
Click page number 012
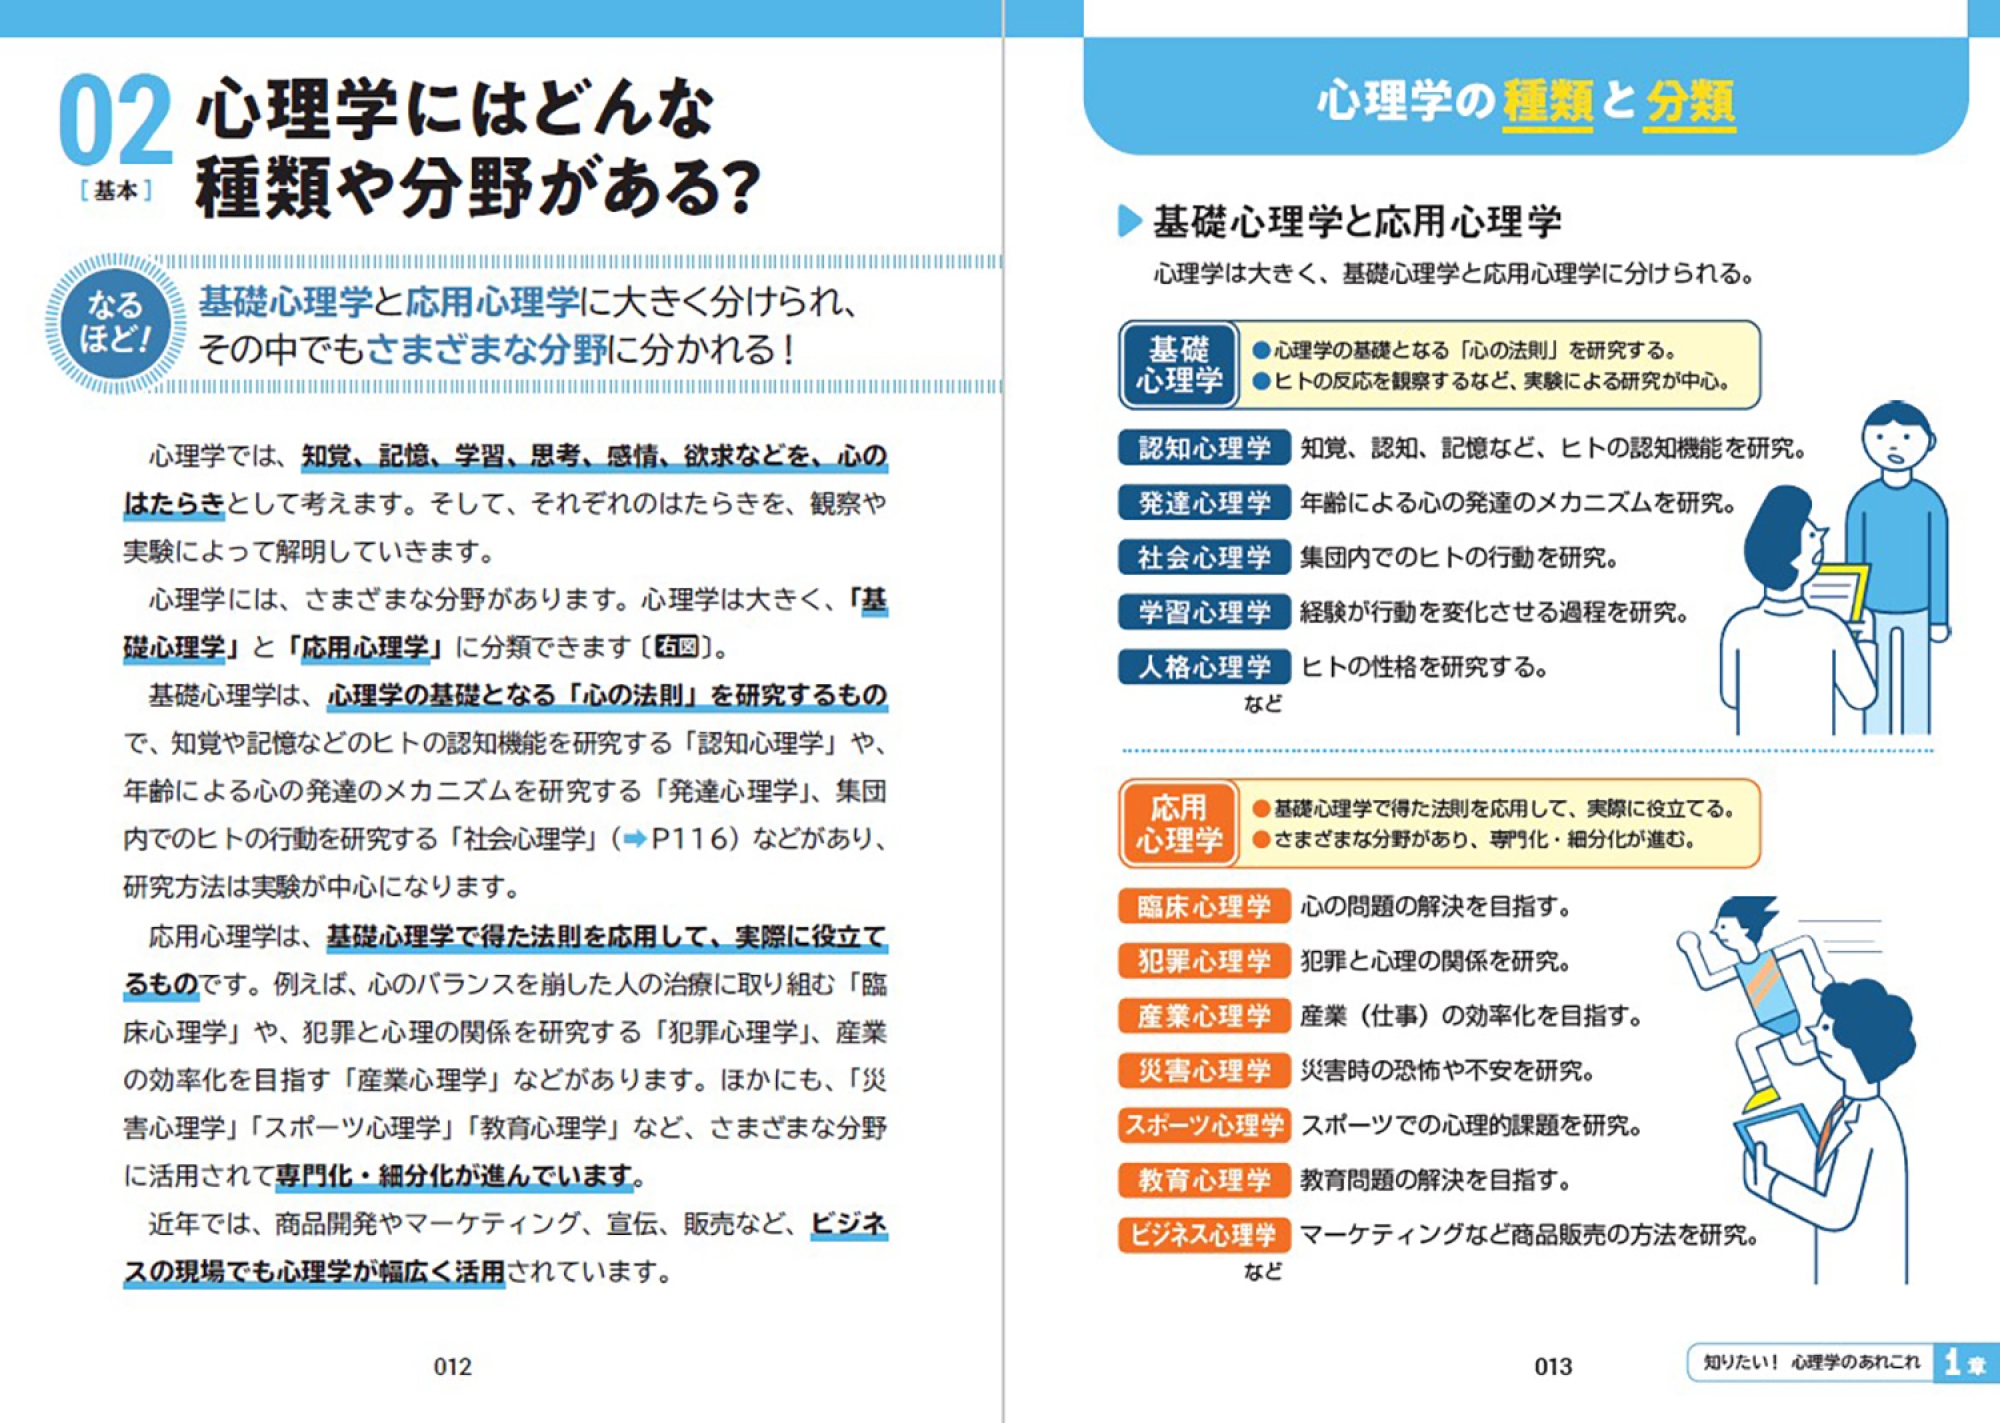pyautogui.click(x=452, y=1367)
